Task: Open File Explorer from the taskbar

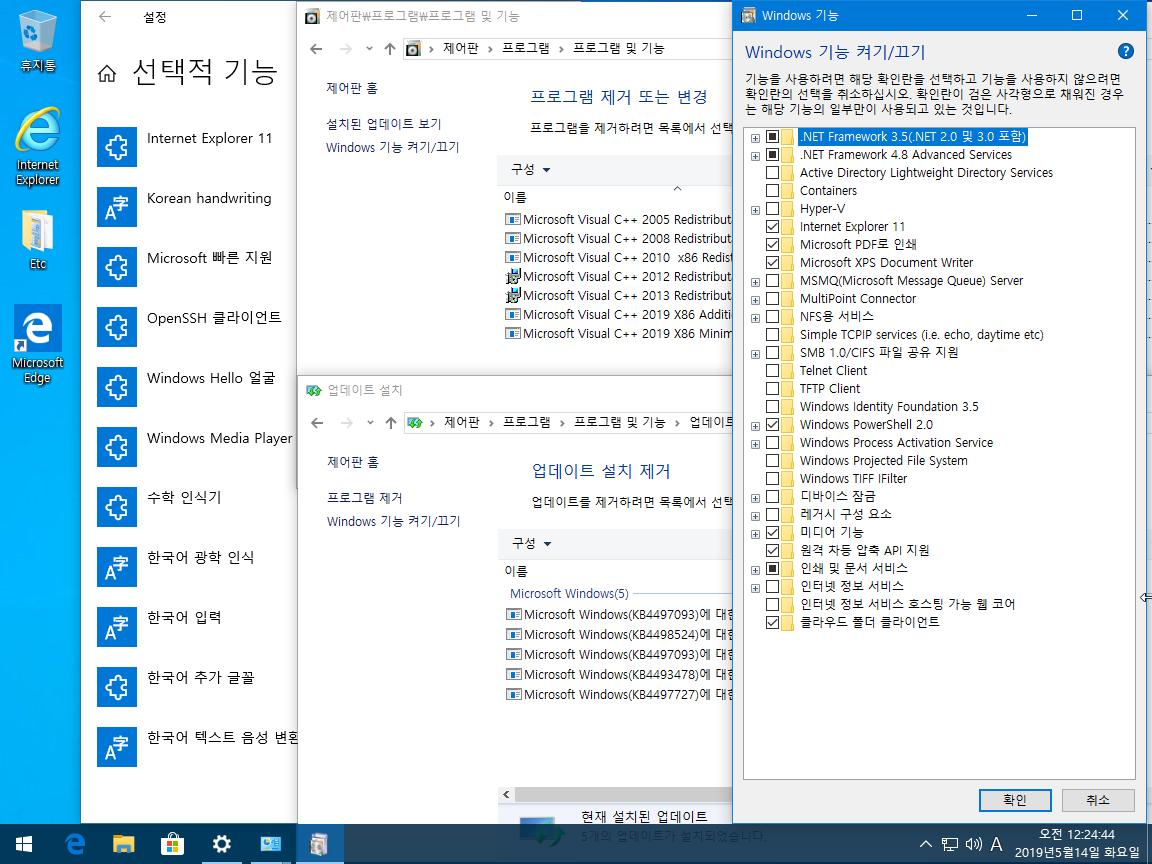Action: coord(123,844)
